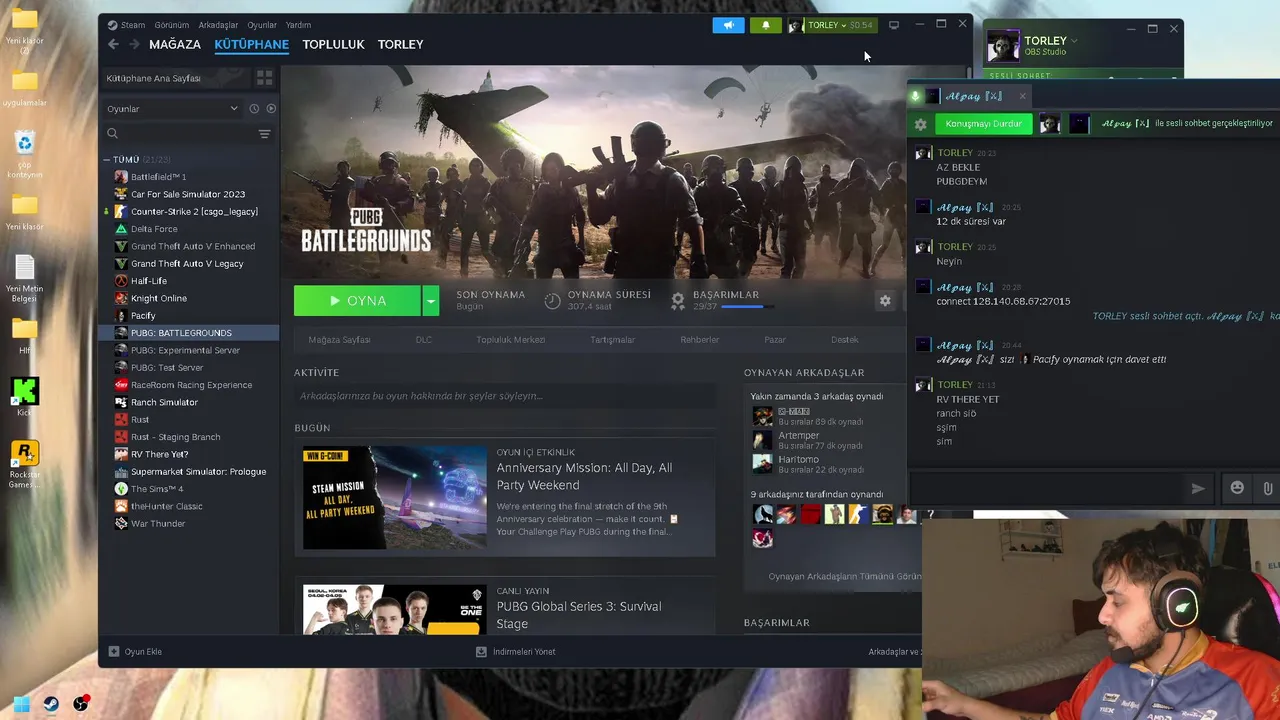Image resolution: width=1280 pixels, height=720 pixels.
Task: Switch to the MAĞAZA tab
Action: pyautogui.click(x=175, y=44)
